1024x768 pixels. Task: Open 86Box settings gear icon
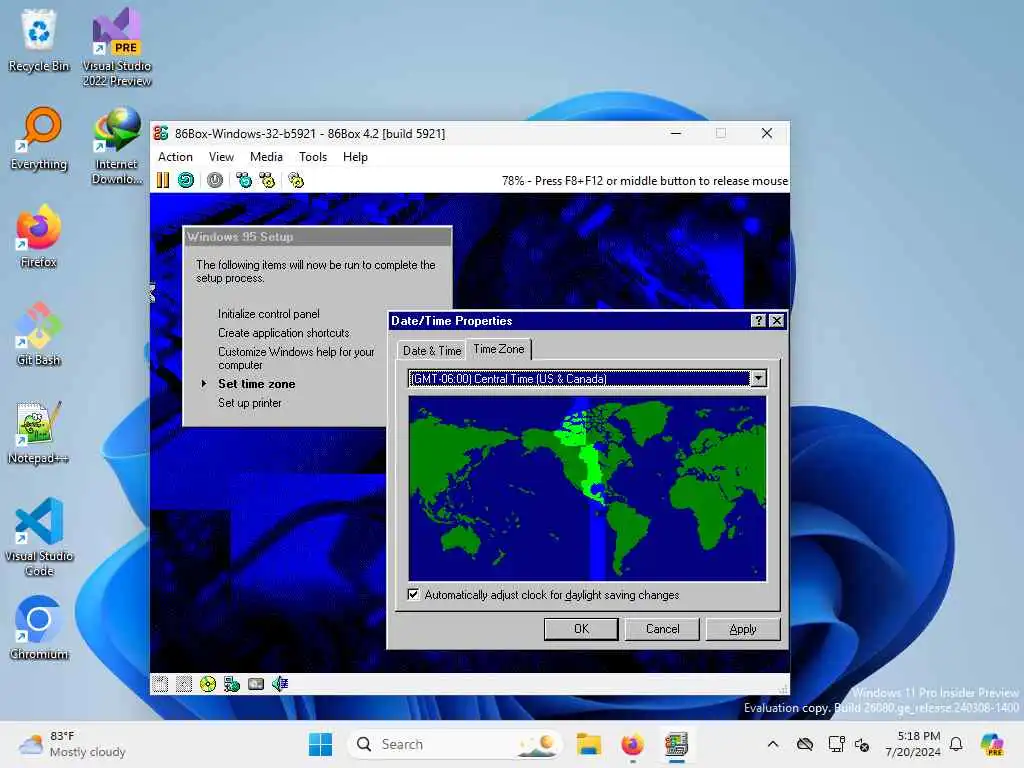pyautogui.click(x=296, y=180)
